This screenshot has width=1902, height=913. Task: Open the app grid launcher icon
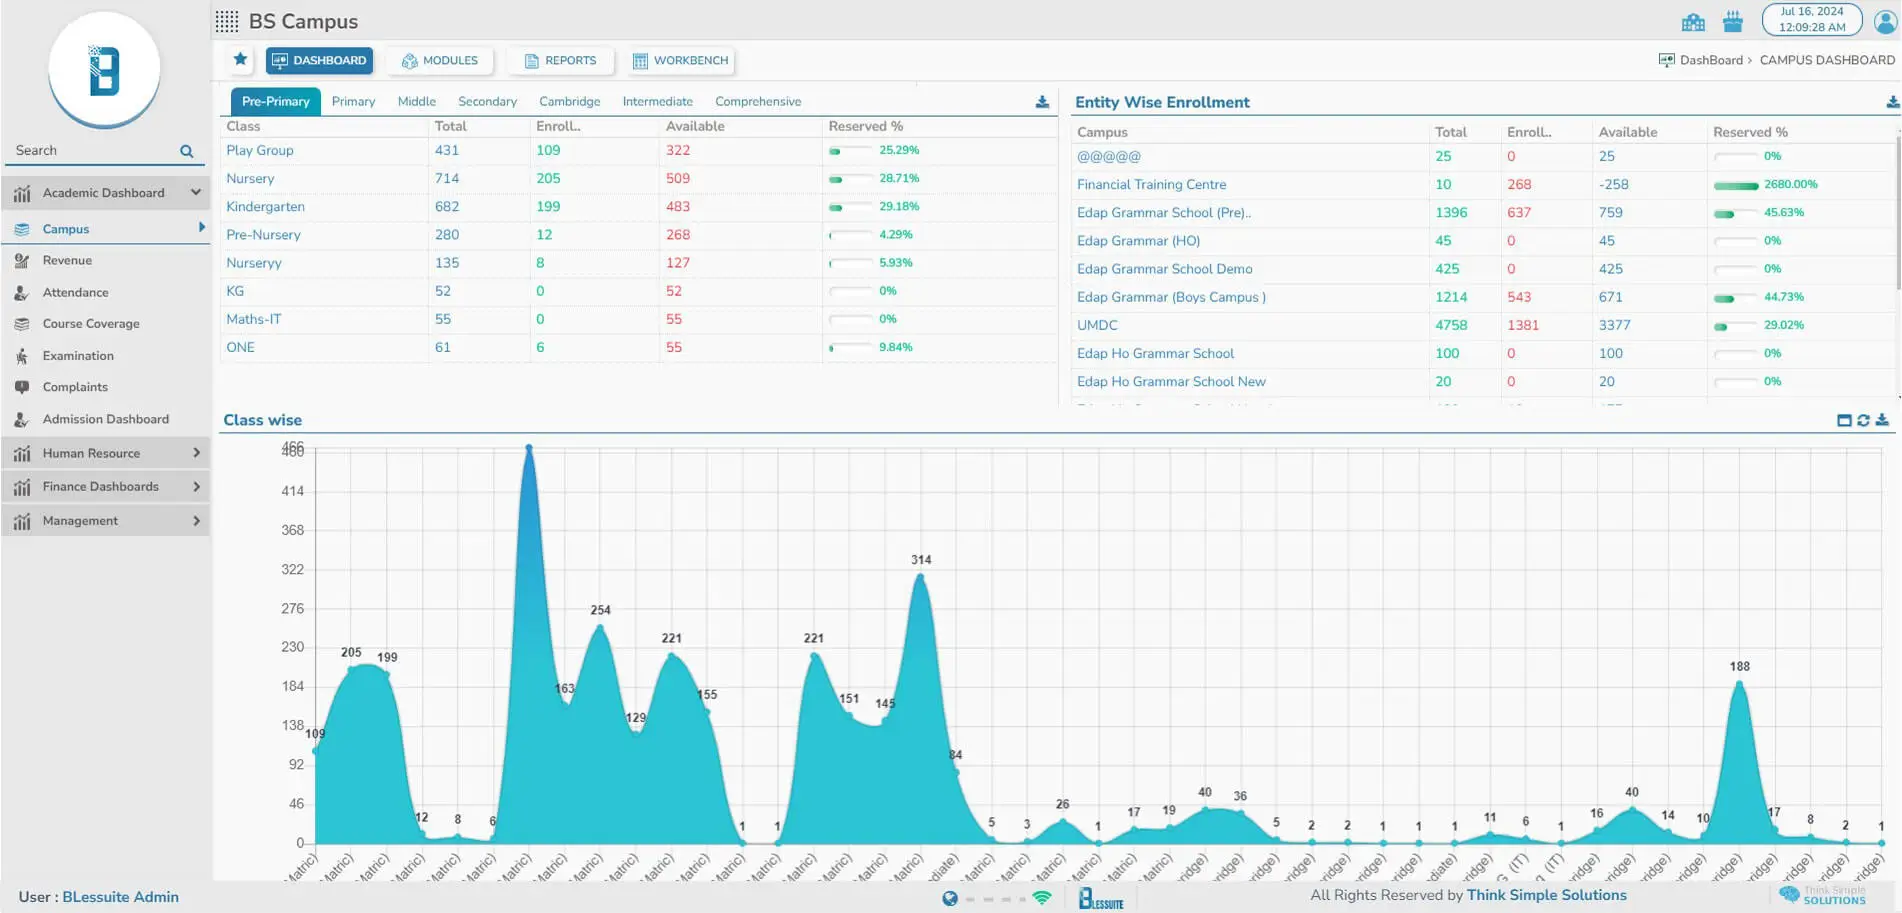pyautogui.click(x=227, y=21)
